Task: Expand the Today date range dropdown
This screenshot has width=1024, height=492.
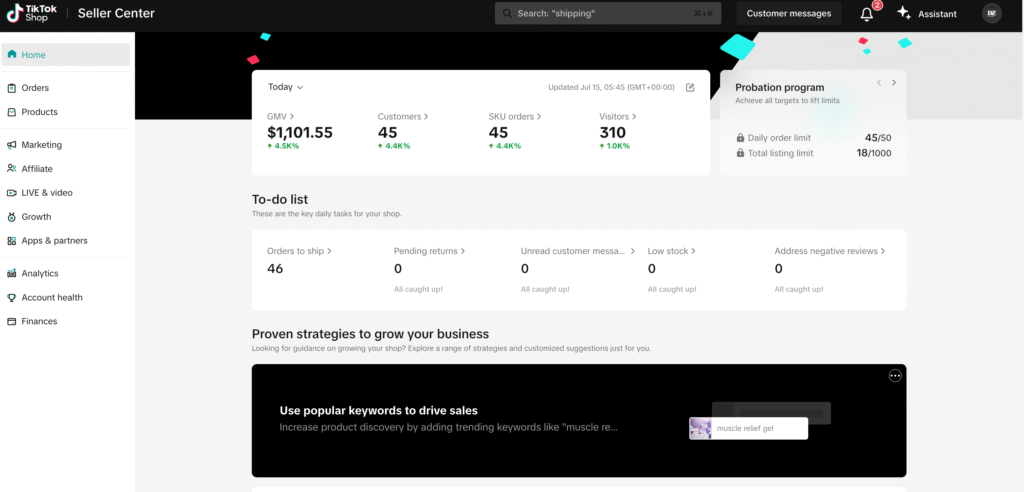Action: 285,87
